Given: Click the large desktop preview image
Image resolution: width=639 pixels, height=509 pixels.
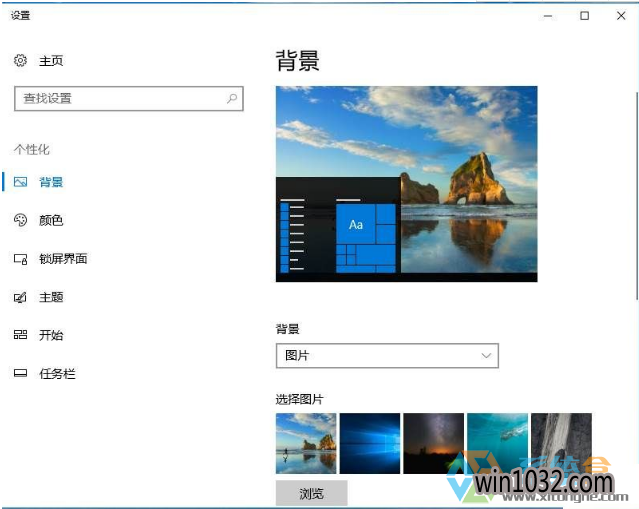Looking at the screenshot, I should pyautogui.click(x=406, y=183).
